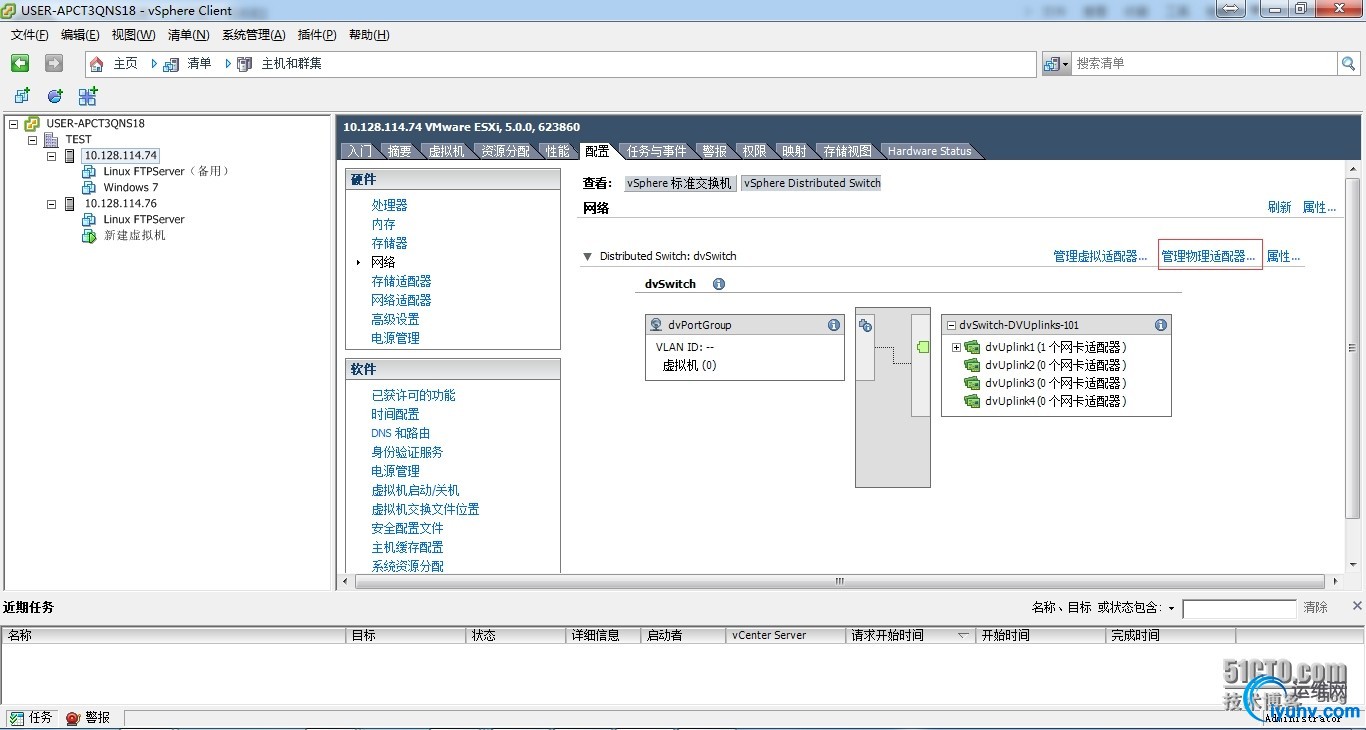Click the recent tasks filter text field
This screenshot has width=1366, height=730.
[x=1239, y=608]
